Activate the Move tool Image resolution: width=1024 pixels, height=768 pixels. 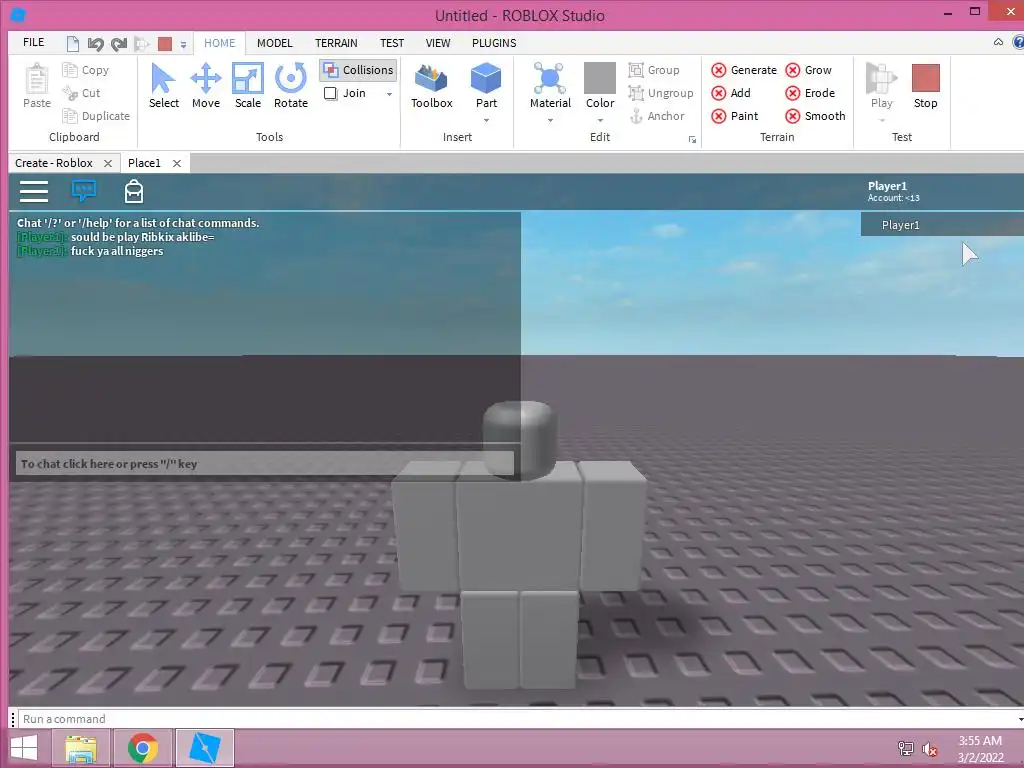point(206,86)
